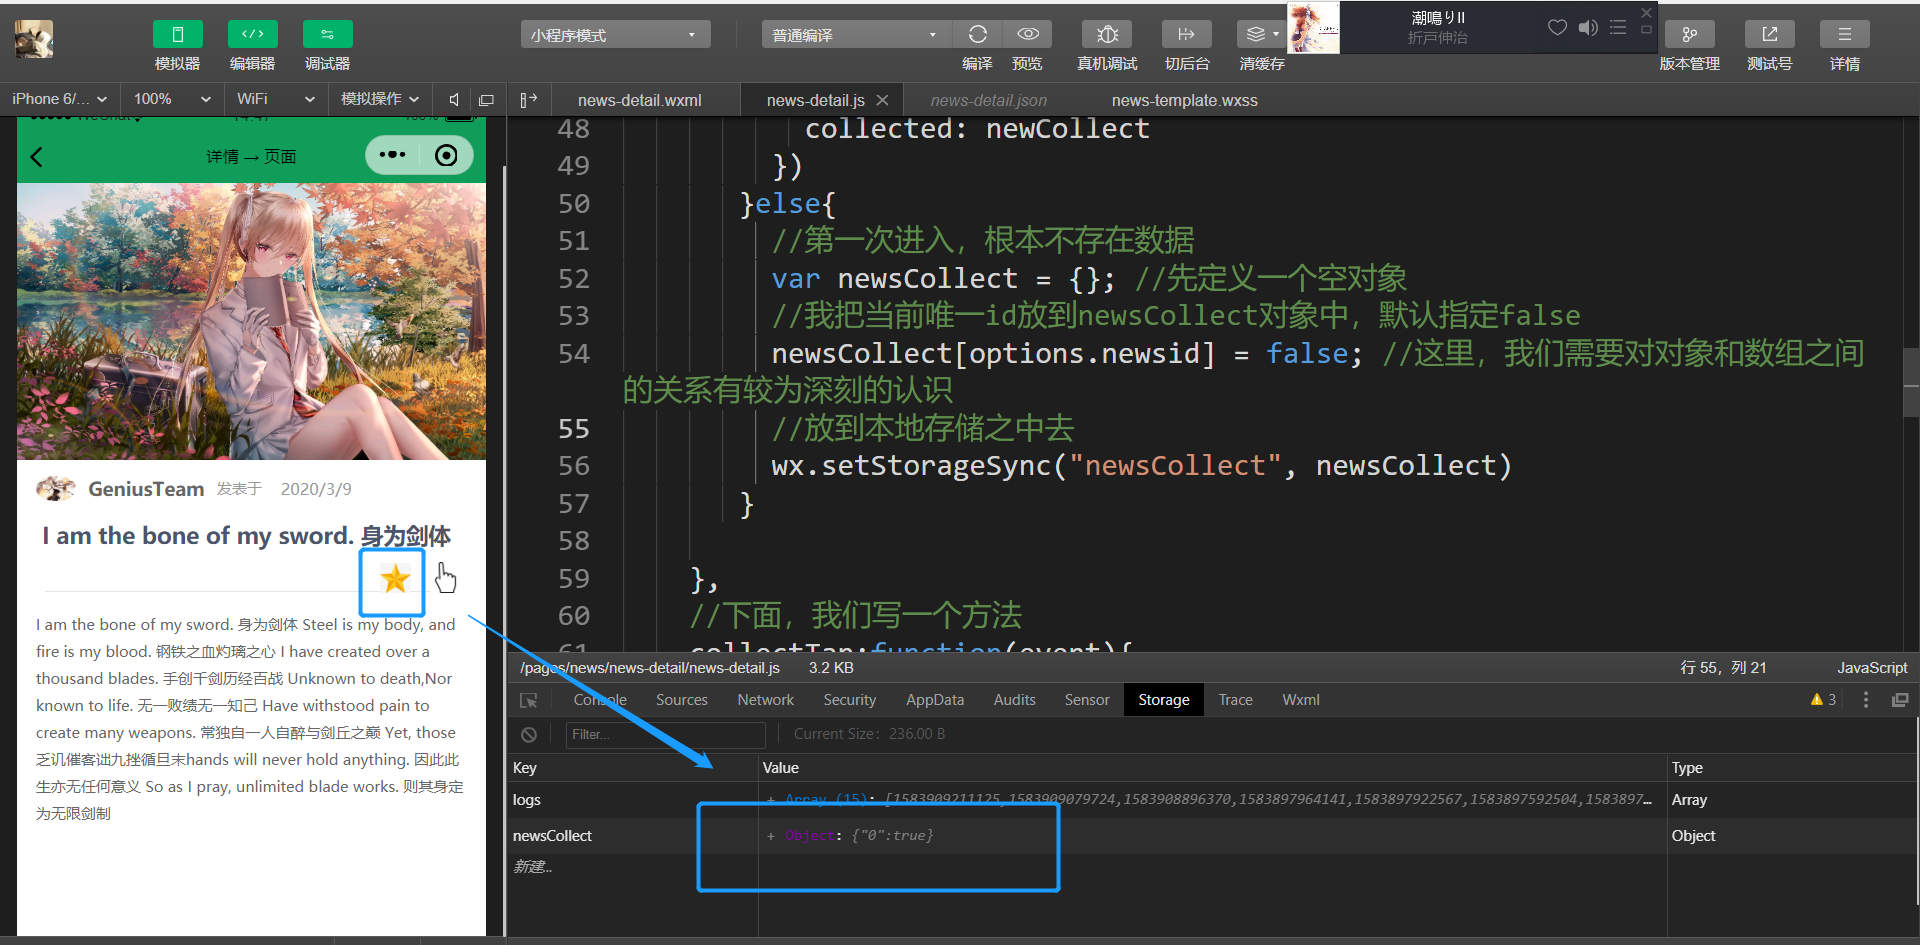Click the warnings count indicator
Screen dimensions: 1920x945
(1823, 700)
